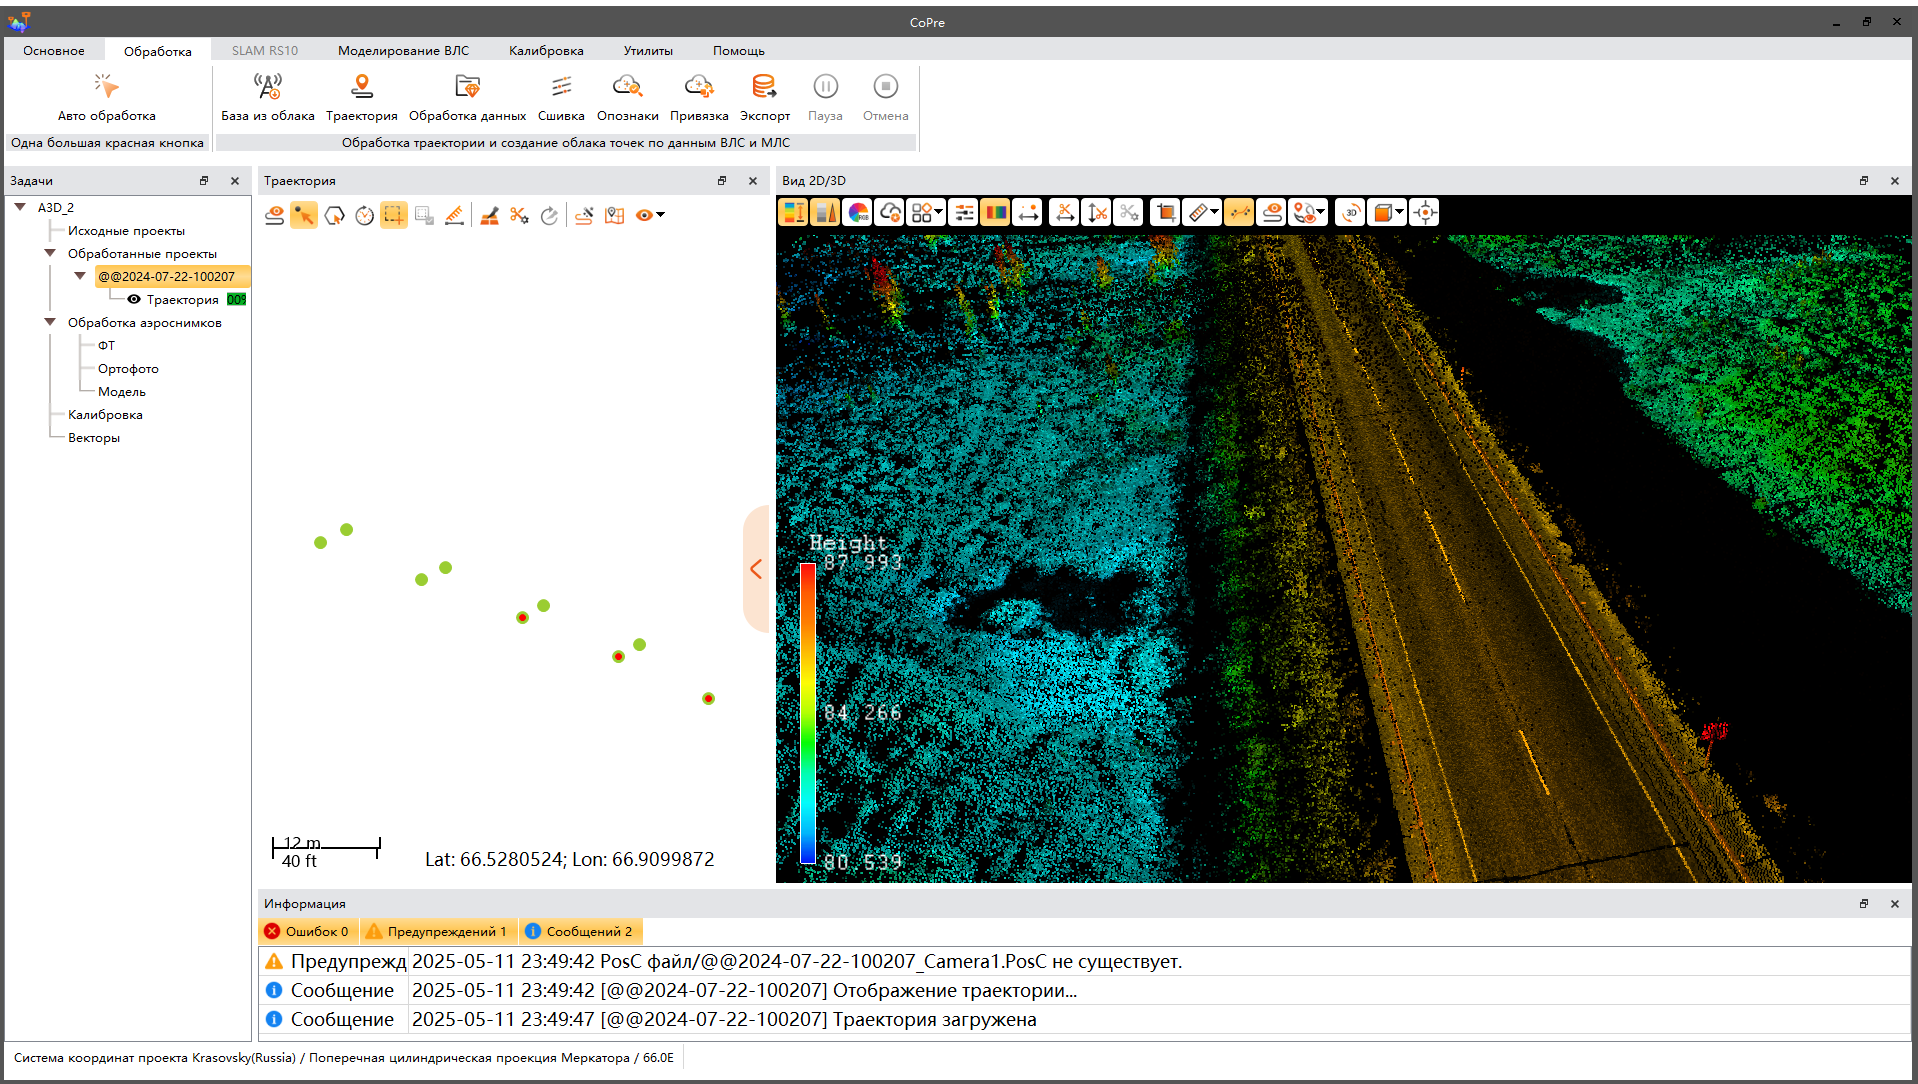Click the point selection arrow tool

click(x=304, y=216)
